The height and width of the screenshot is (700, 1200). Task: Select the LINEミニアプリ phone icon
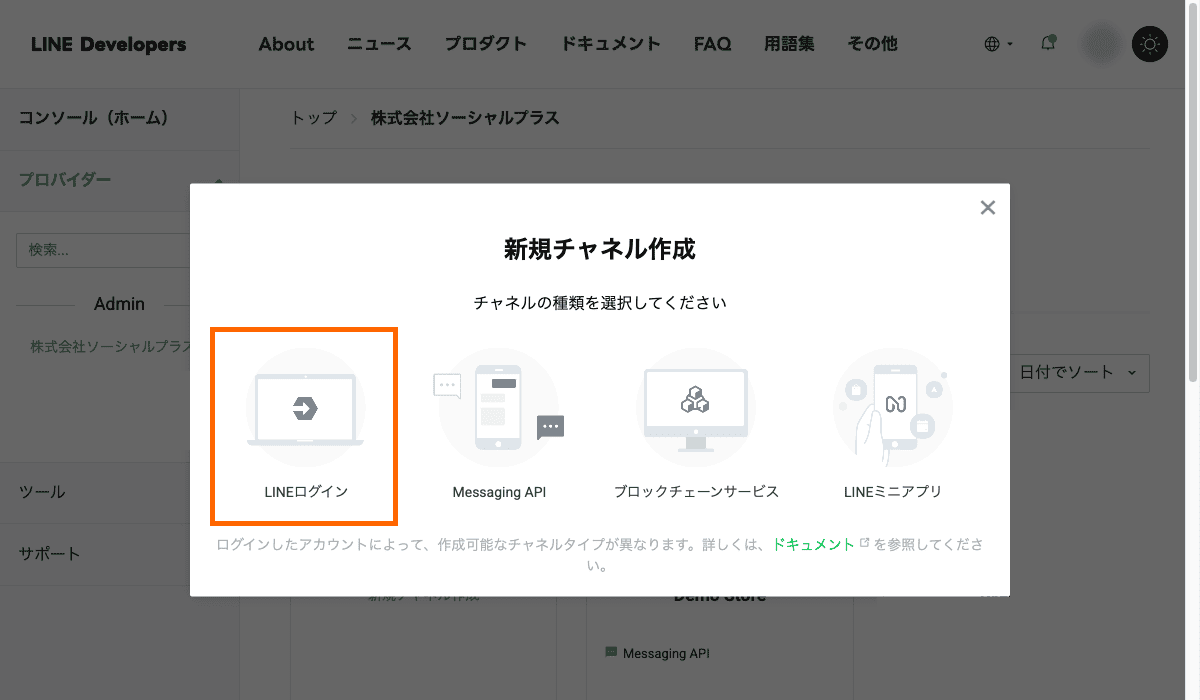coord(893,408)
